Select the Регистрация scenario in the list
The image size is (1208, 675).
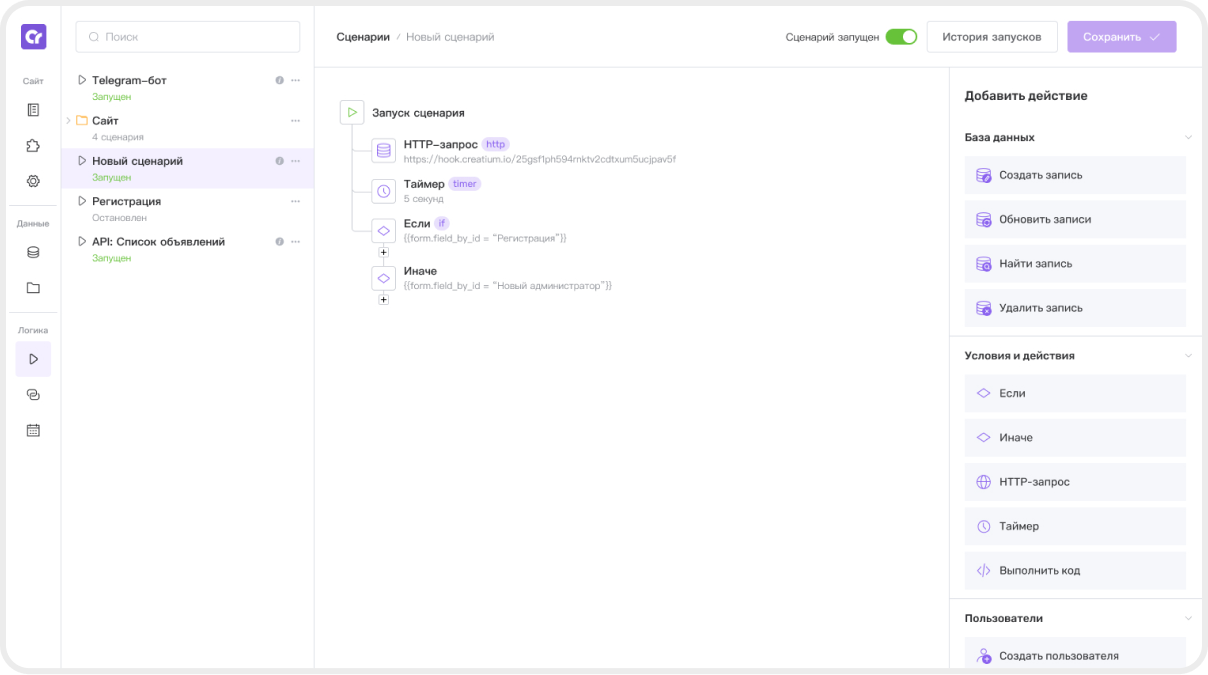[x=126, y=202]
